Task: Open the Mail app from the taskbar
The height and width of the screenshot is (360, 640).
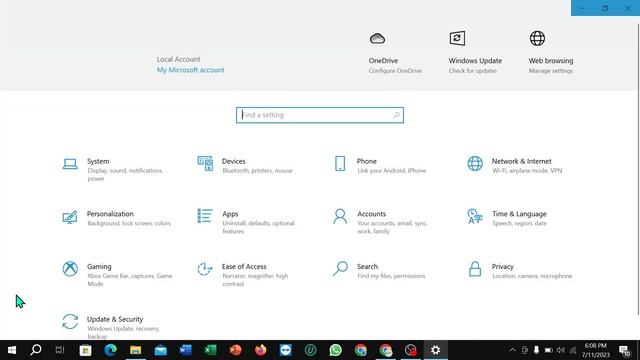Action: (161, 350)
